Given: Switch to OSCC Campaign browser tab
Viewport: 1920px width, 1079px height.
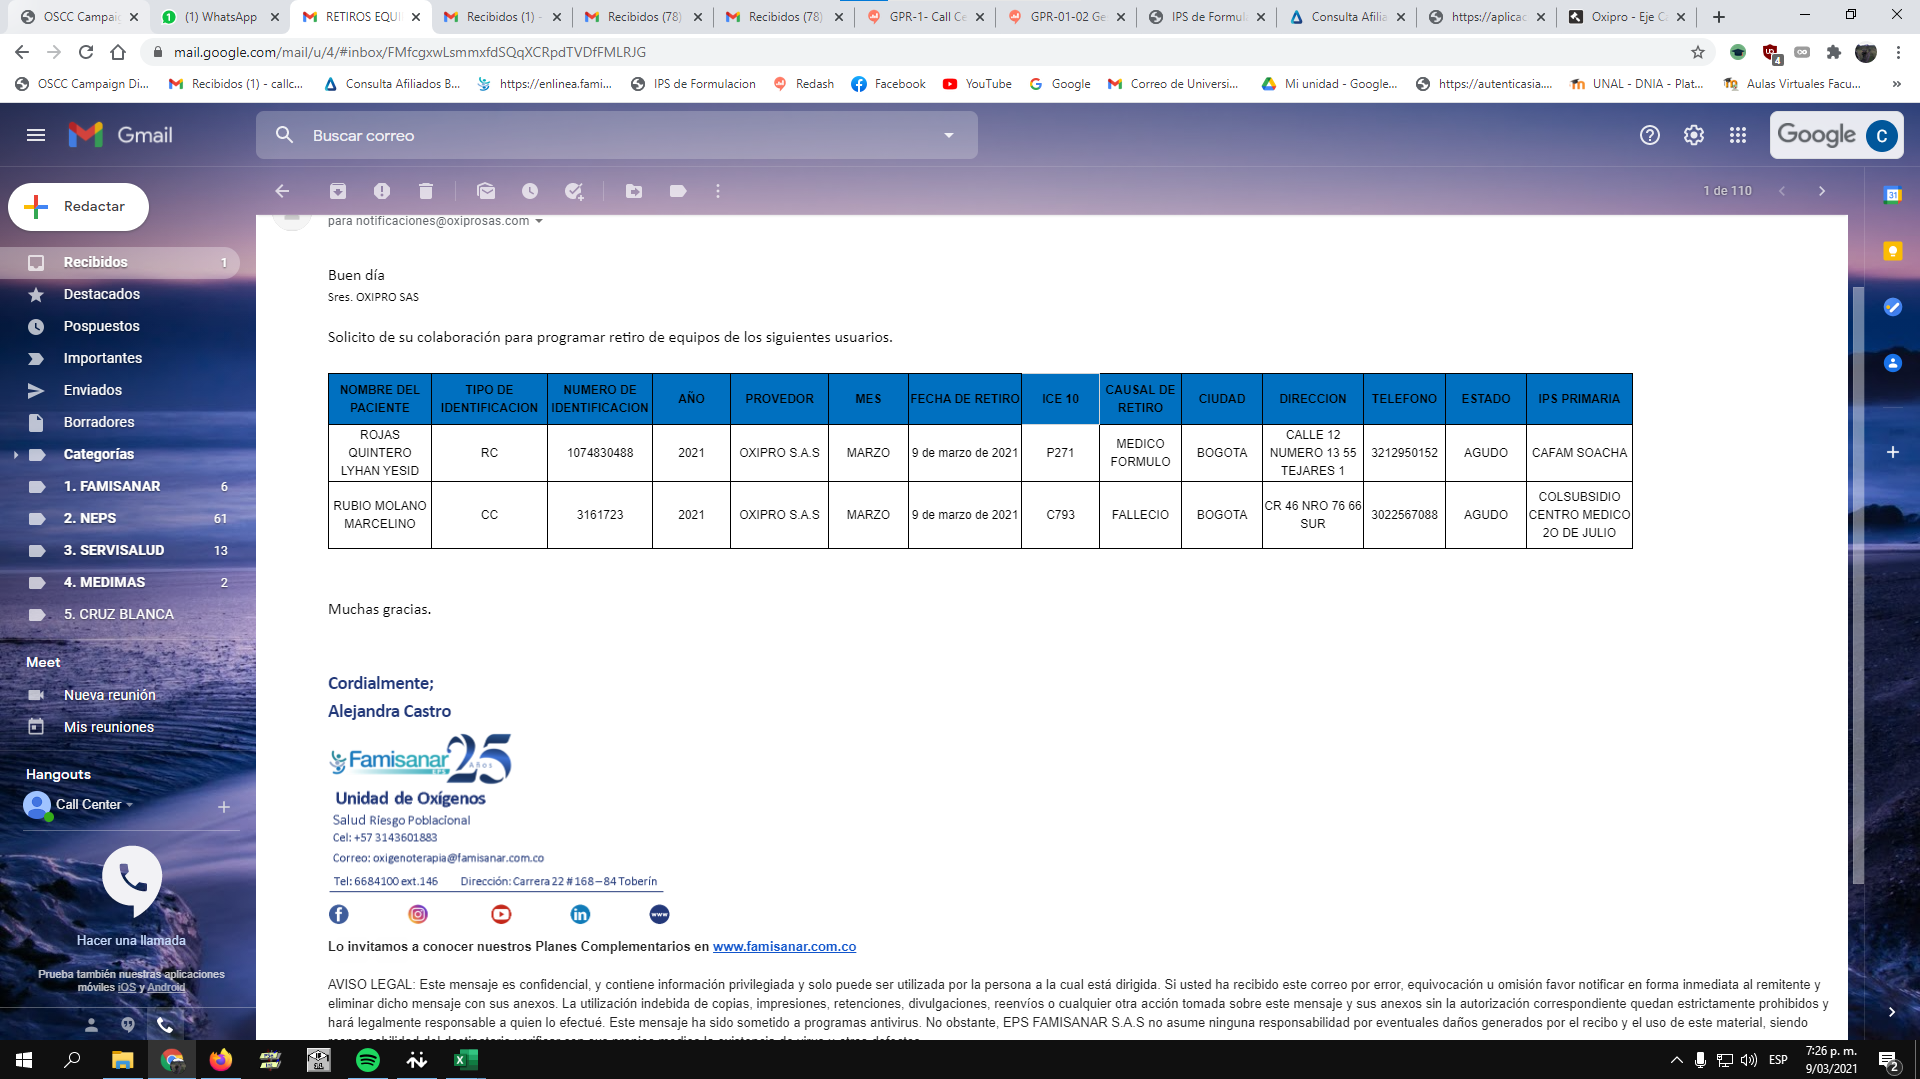Looking at the screenshot, I should pyautogui.click(x=78, y=17).
